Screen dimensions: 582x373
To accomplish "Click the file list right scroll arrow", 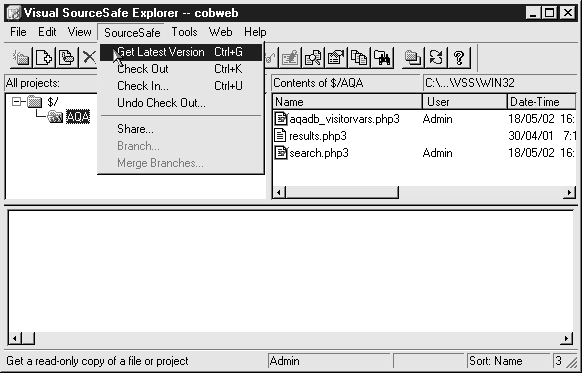I will pyautogui.click(x=569, y=192).
